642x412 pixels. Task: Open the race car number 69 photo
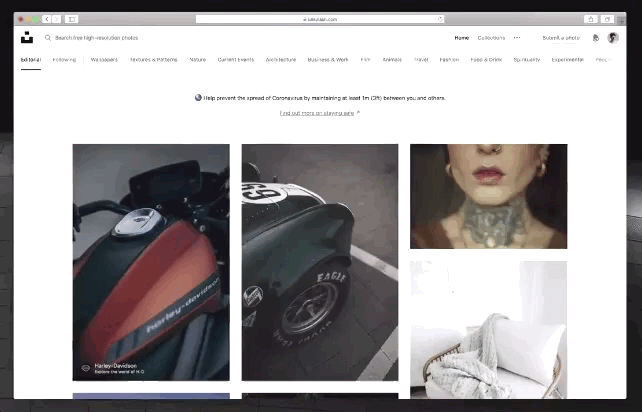point(320,262)
